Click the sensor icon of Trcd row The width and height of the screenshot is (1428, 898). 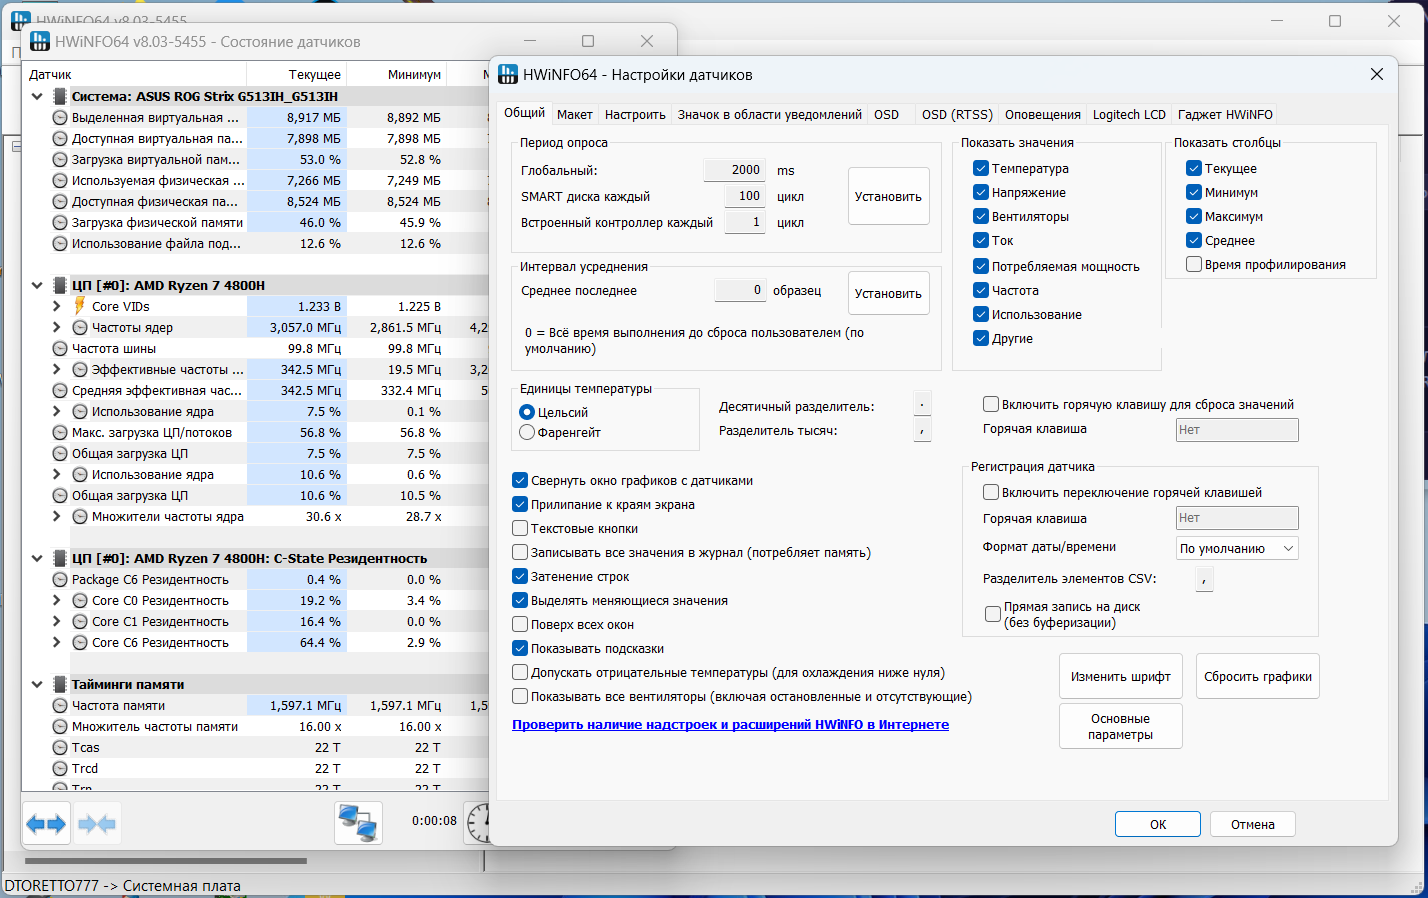point(60,769)
